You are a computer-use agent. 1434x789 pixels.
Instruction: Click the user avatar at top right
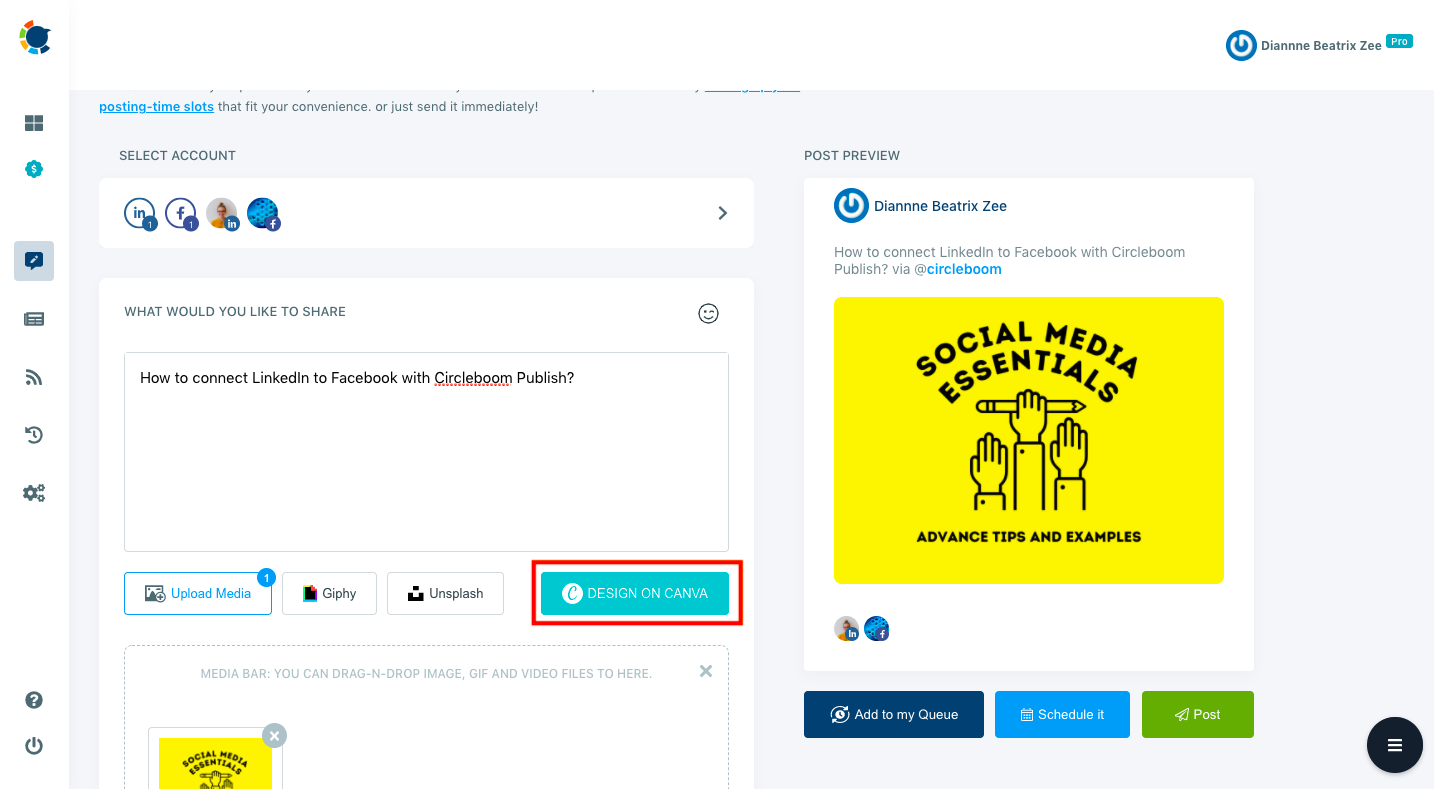(1241, 45)
